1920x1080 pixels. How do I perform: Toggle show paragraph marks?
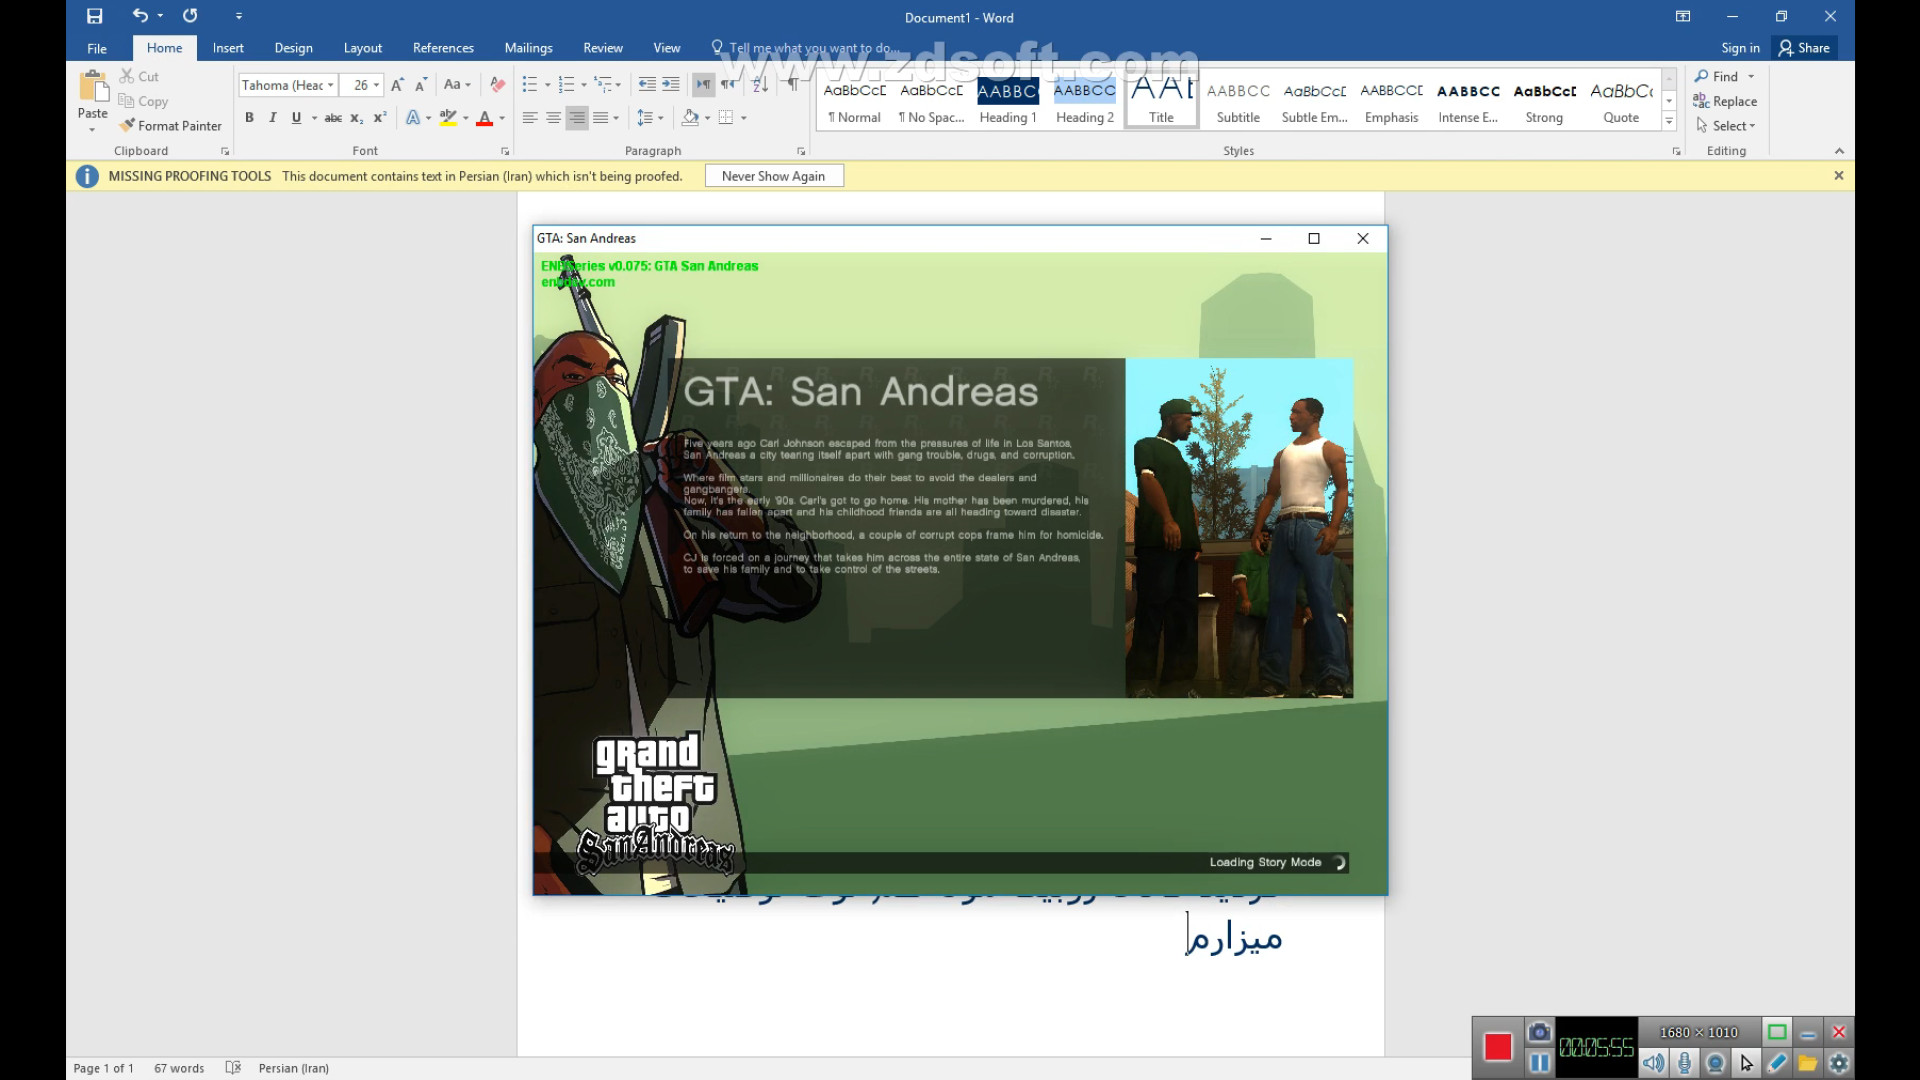[x=793, y=85]
